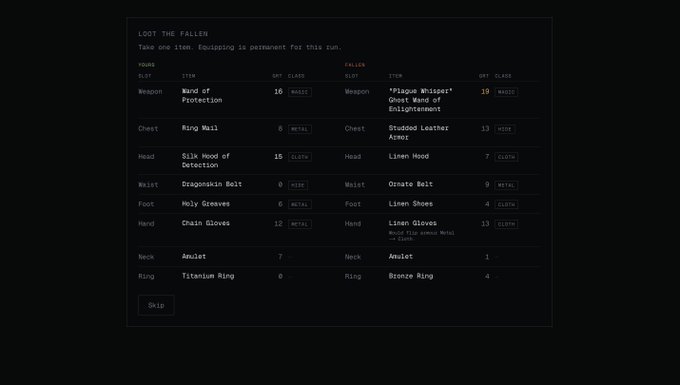Viewport: 680px width, 385px height.
Task: Click your Titanium Ring
Action: pyautogui.click(x=208, y=276)
